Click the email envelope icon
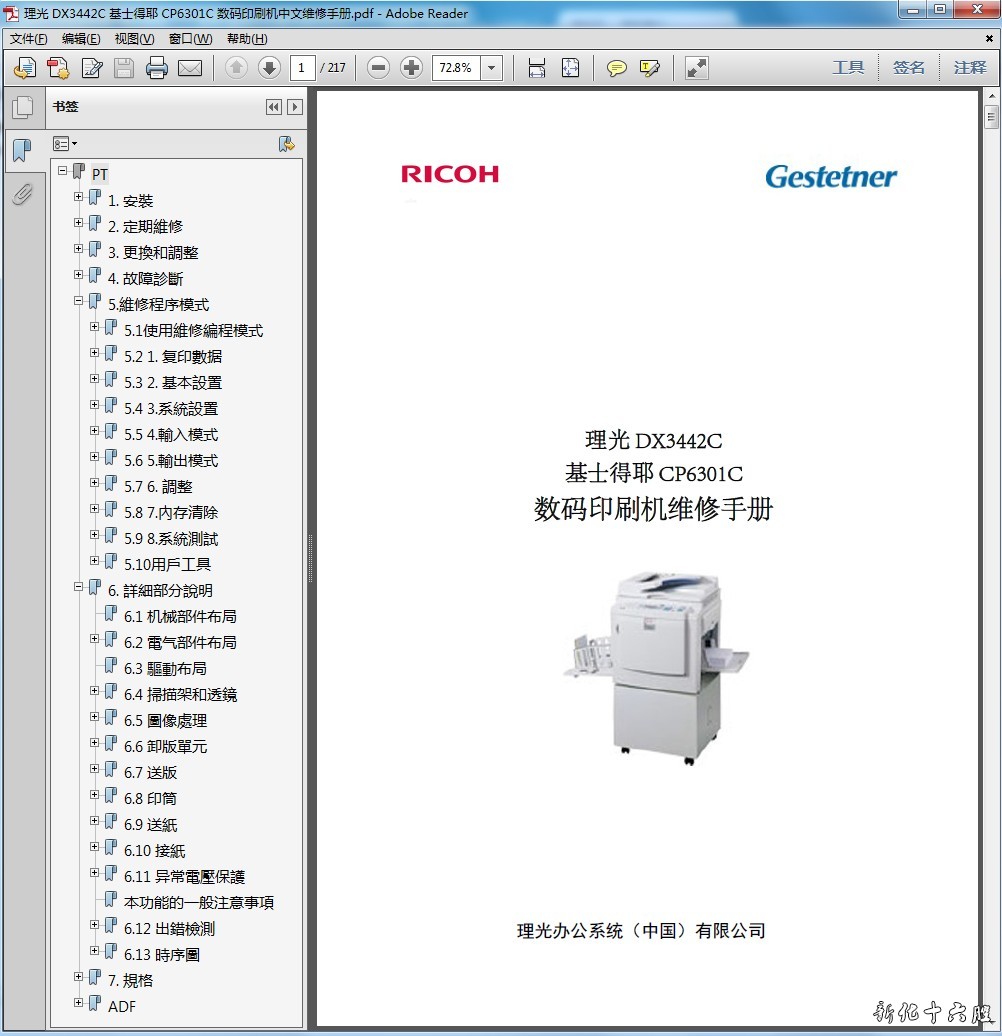This screenshot has height=1036, width=1002. click(190, 68)
